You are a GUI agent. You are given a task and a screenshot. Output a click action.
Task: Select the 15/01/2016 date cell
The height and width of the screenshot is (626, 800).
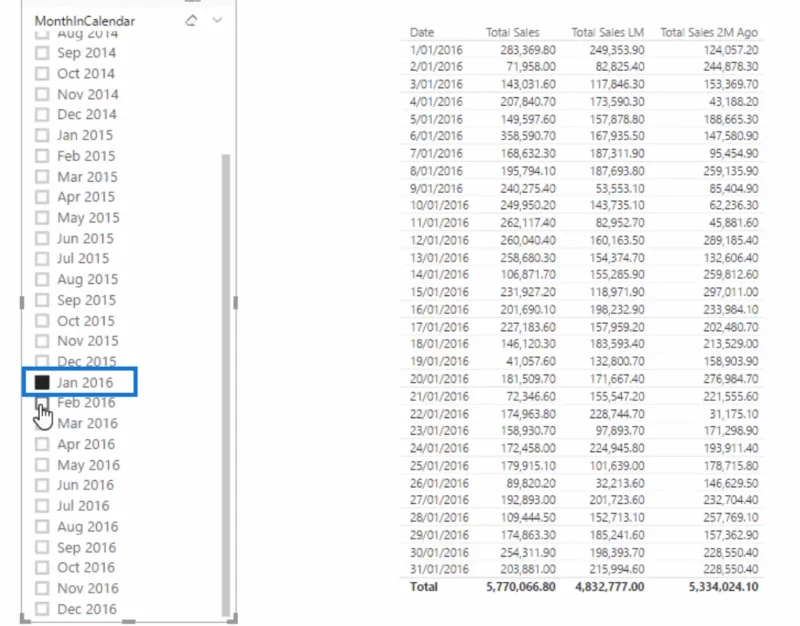[439, 292]
